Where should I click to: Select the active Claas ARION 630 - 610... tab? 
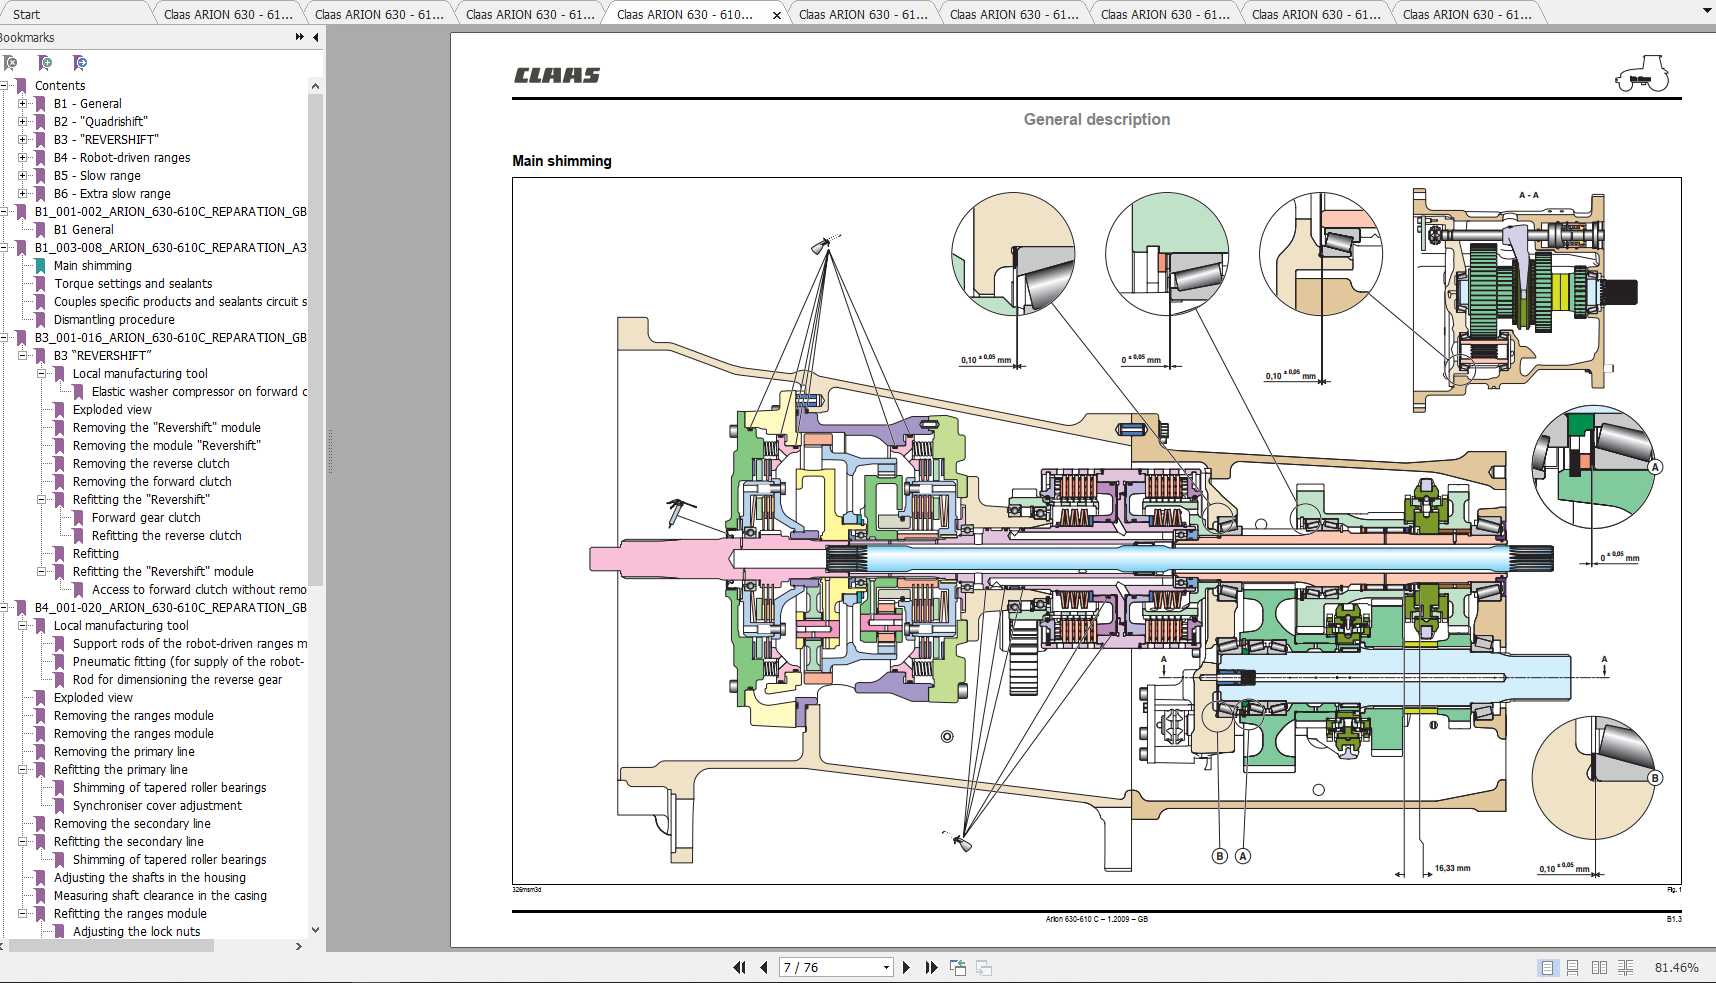(x=685, y=14)
